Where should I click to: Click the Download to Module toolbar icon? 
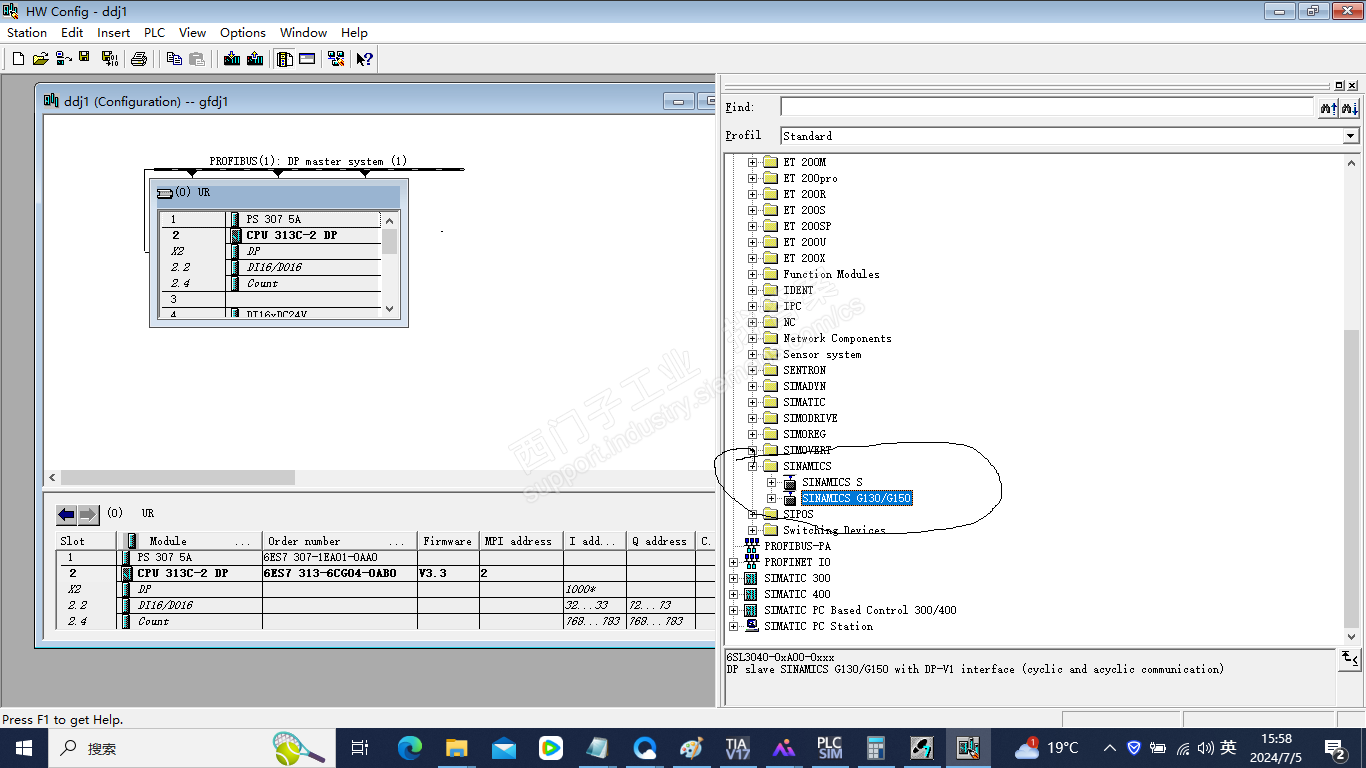[232, 59]
